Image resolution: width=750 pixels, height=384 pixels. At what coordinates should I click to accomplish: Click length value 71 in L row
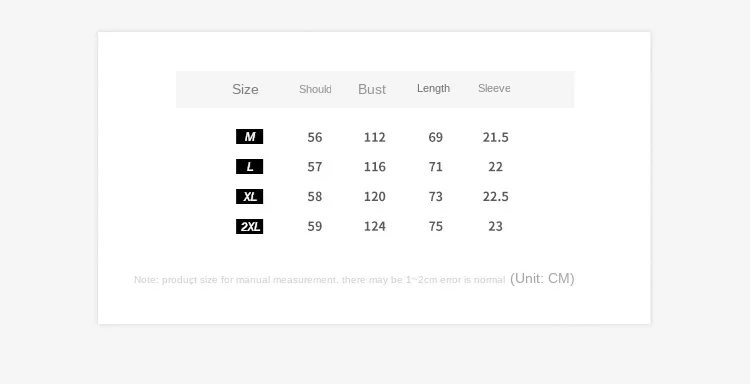click(435, 167)
